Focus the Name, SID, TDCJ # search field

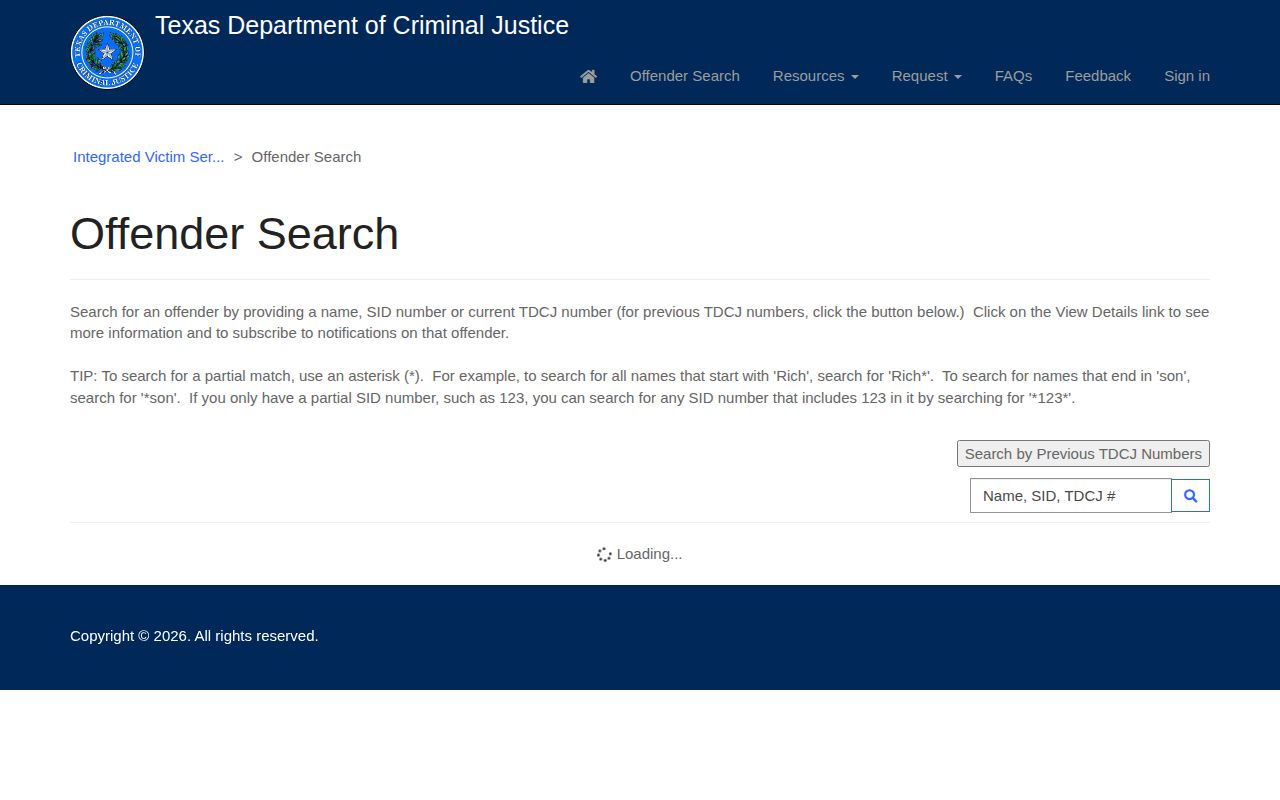coord(1071,495)
